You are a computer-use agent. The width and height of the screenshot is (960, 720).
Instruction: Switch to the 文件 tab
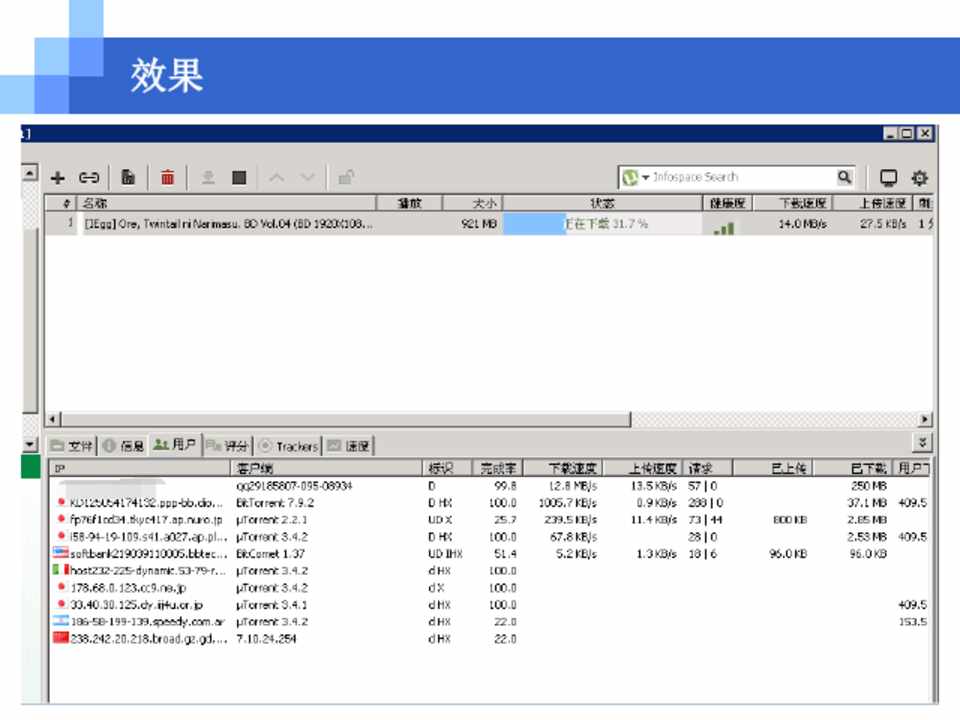point(72,446)
